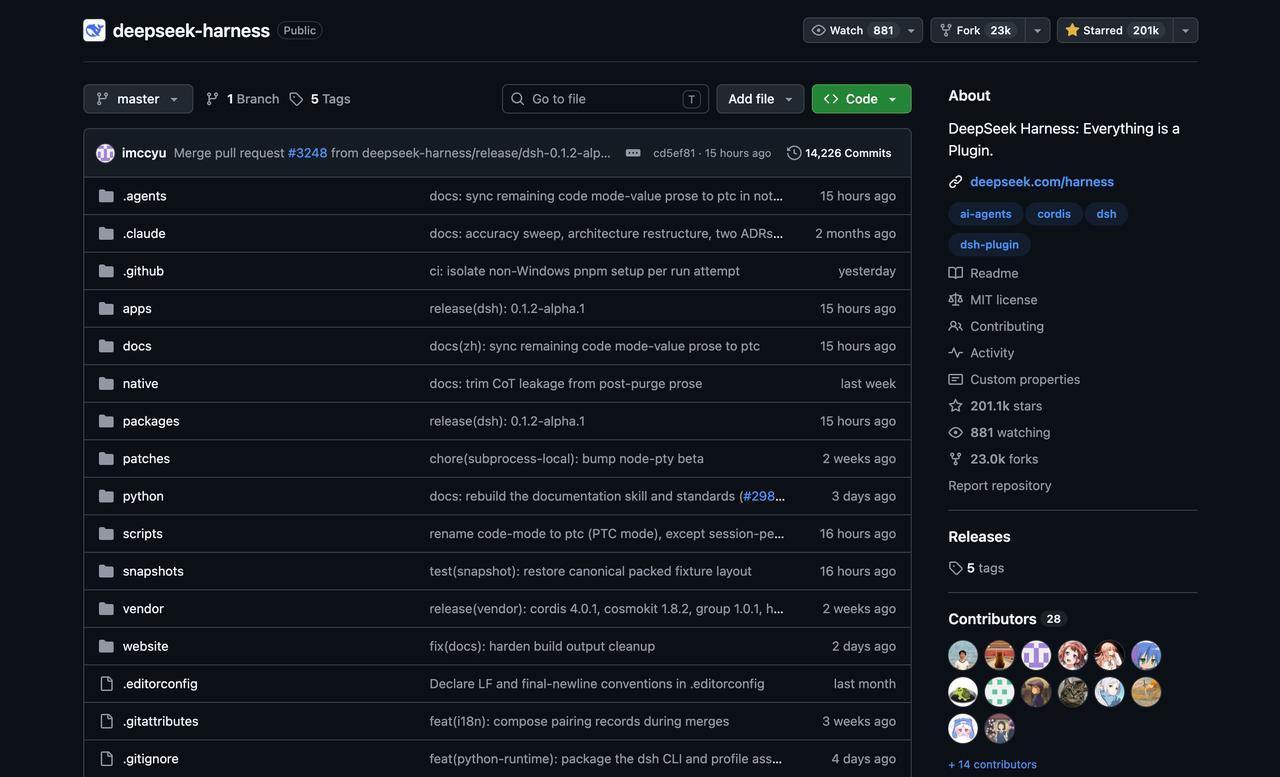
Task: Click the 1 Branch link
Action: [242, 99]
